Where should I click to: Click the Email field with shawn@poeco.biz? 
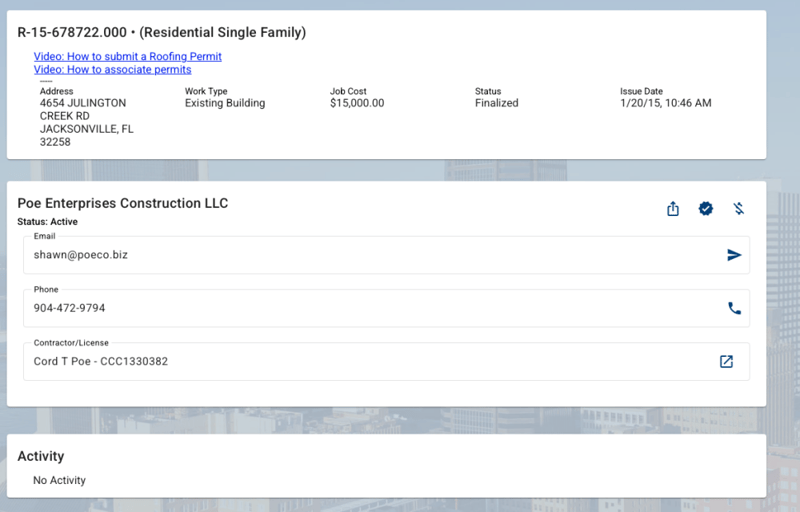coord(370,255)
